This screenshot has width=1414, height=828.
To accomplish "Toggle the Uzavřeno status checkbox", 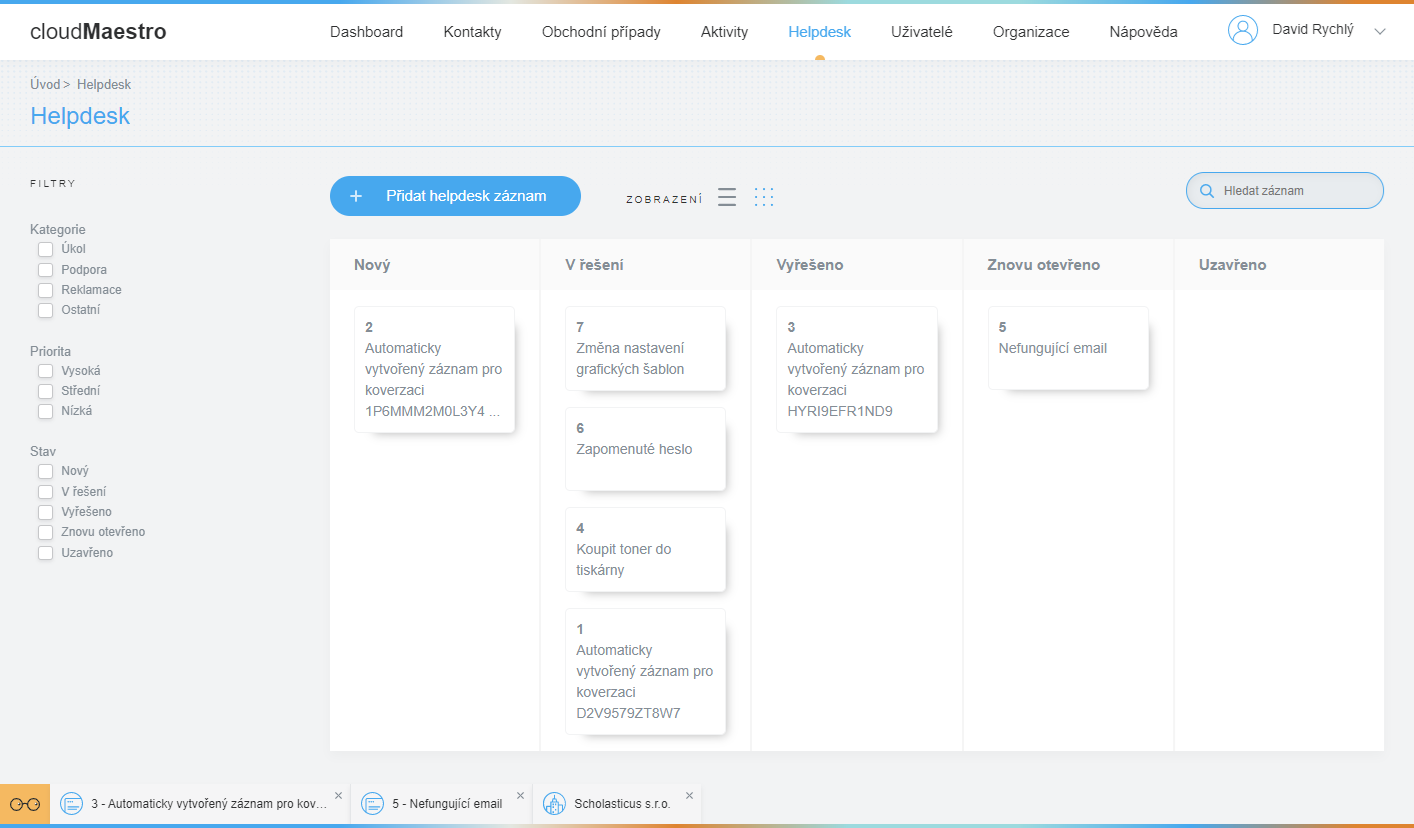I will click(45, 553).
